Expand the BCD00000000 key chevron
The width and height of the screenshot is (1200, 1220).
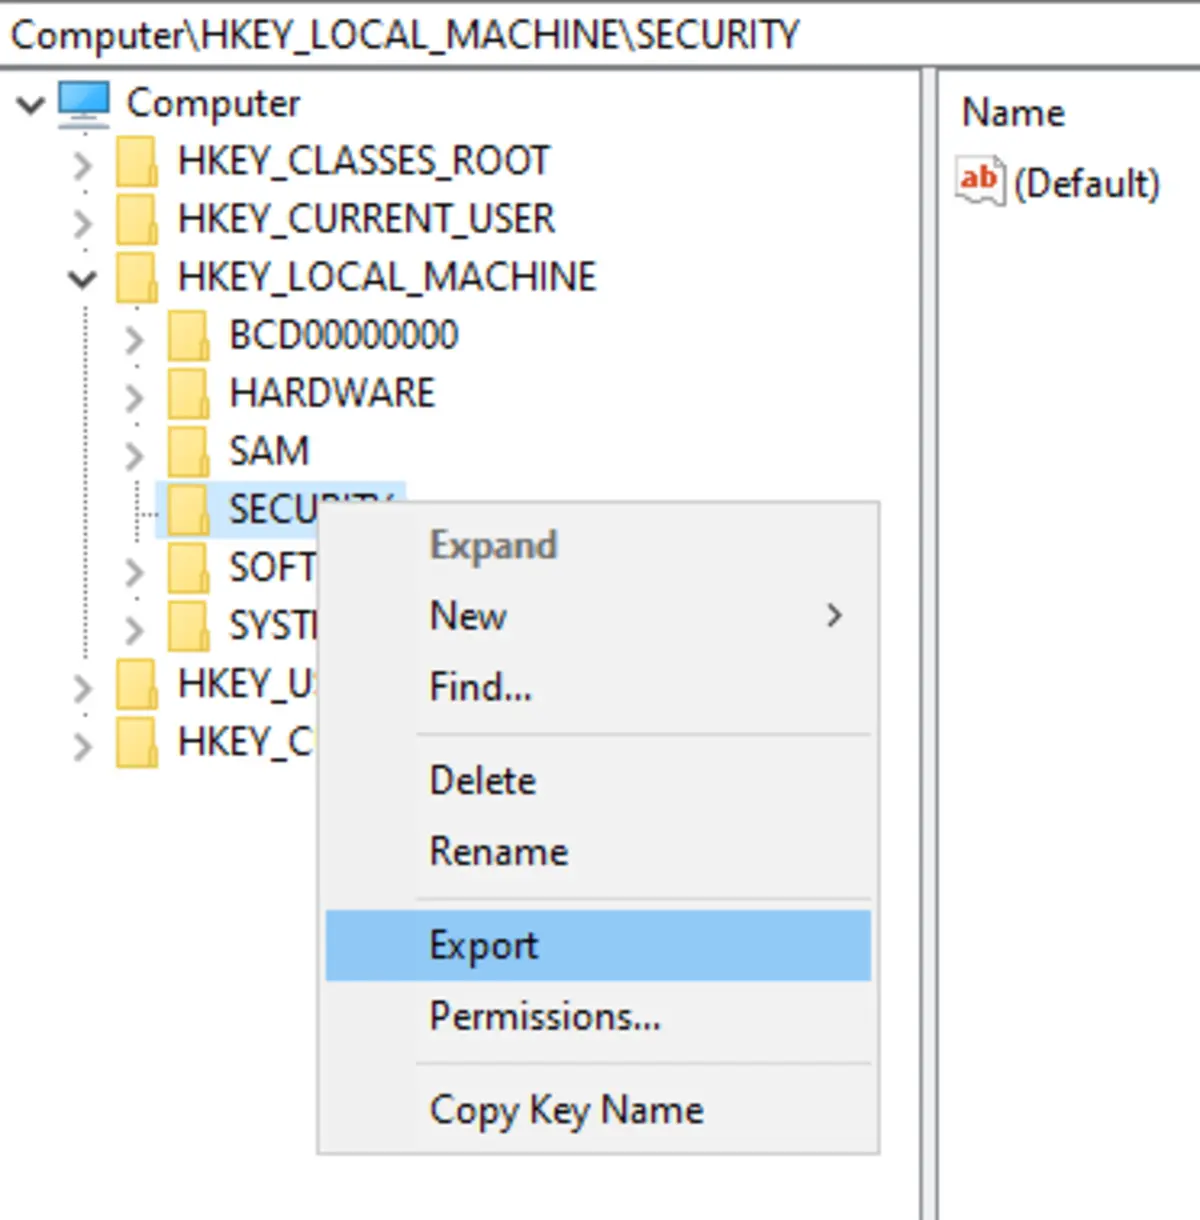click(x=134, y=339)
